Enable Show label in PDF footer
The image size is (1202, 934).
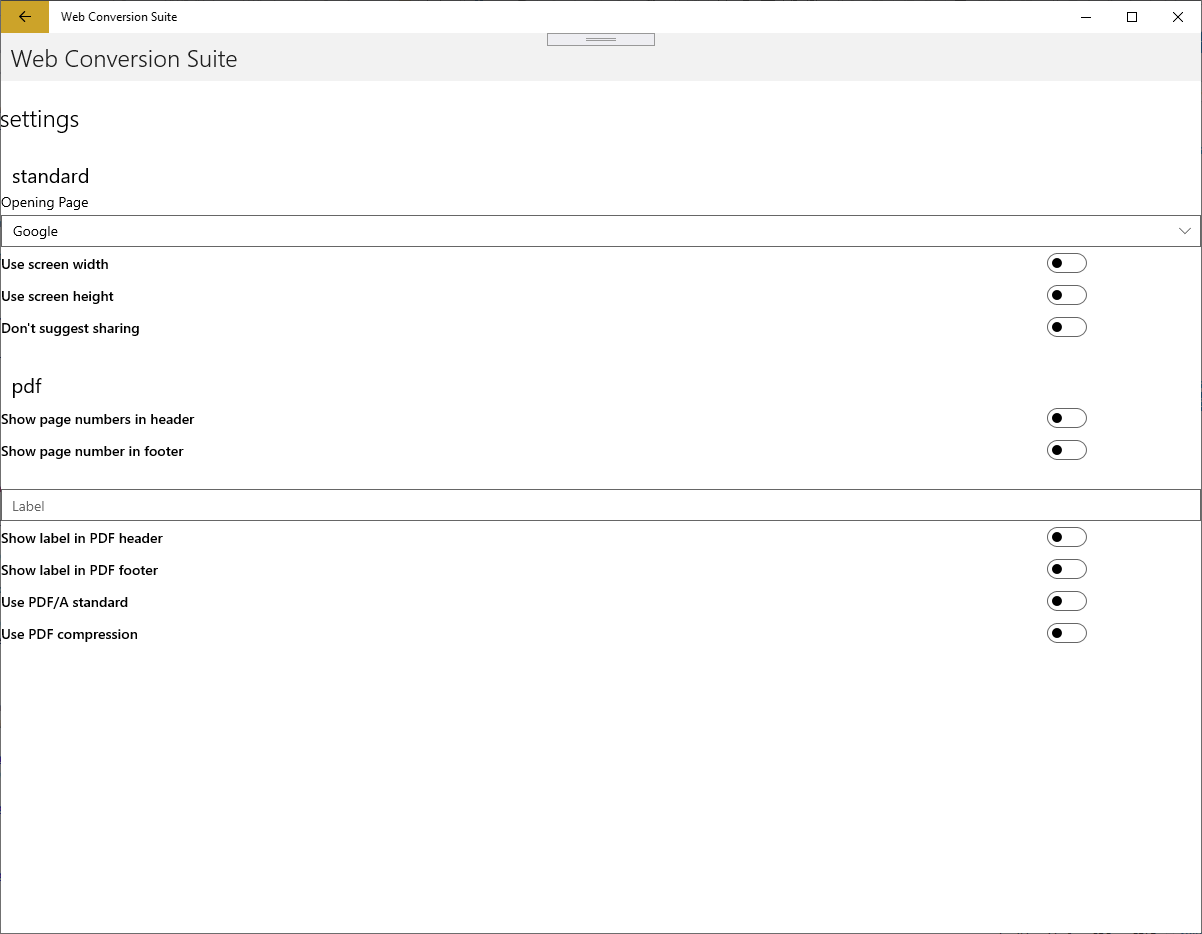pyautogui.click(x=1066, y=570)
